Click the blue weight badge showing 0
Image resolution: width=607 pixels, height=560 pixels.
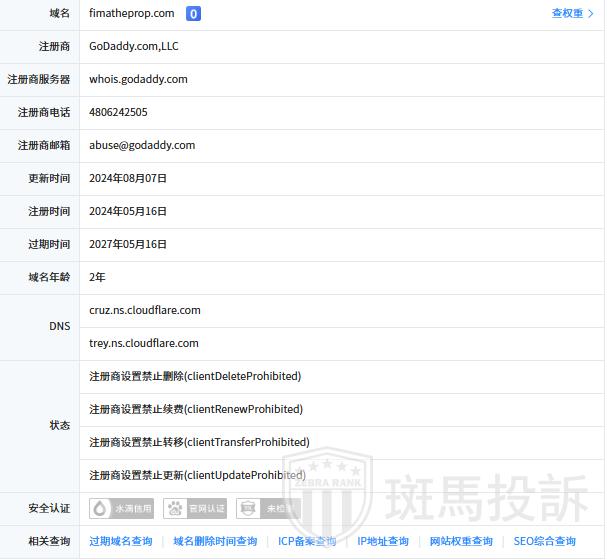coord(193,13)
